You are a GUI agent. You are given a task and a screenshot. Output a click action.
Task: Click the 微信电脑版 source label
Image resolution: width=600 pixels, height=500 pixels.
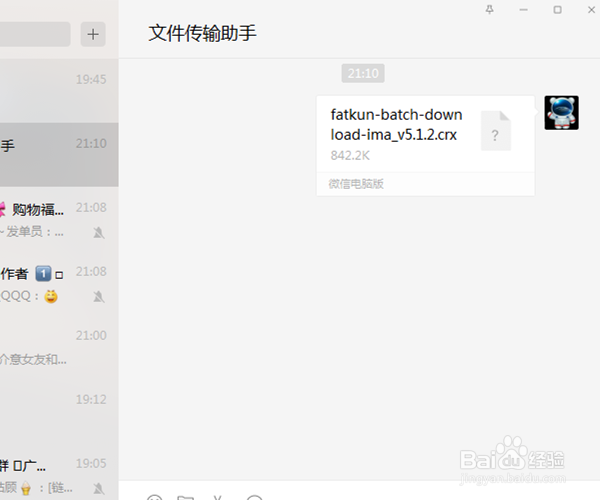point(356,184)
